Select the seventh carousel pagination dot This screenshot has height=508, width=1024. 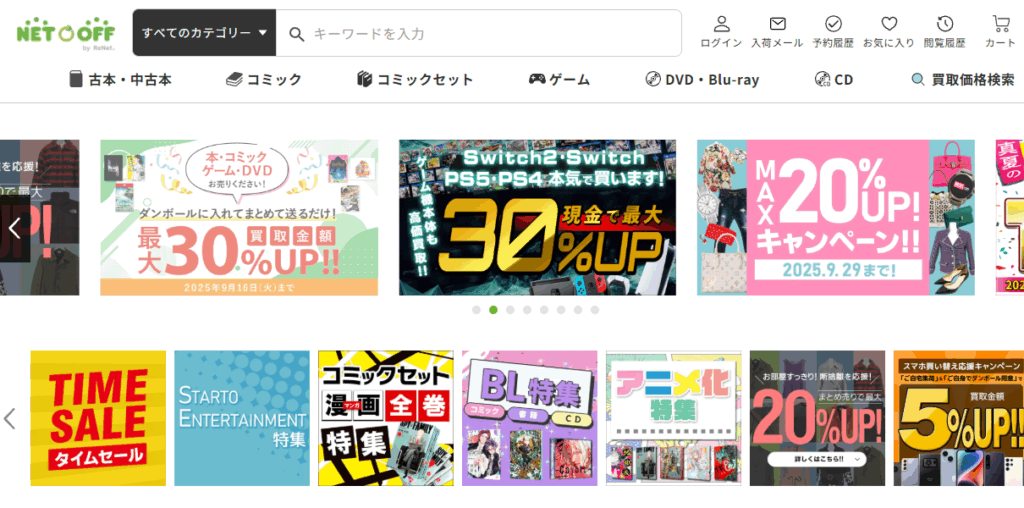click(578, 310)
